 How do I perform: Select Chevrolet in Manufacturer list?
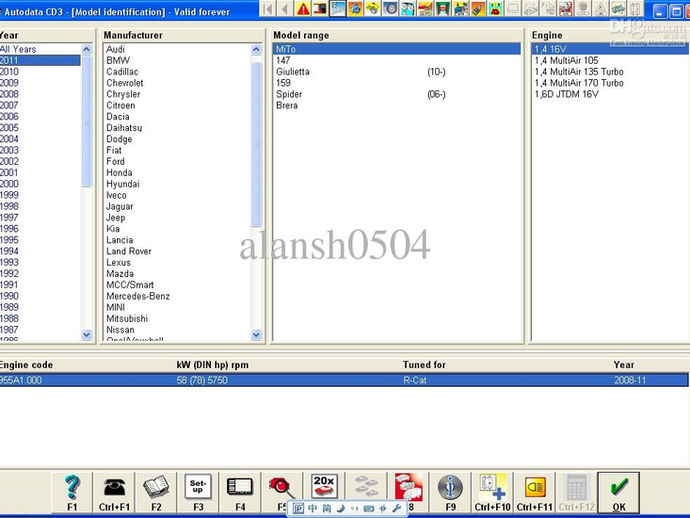177,83
